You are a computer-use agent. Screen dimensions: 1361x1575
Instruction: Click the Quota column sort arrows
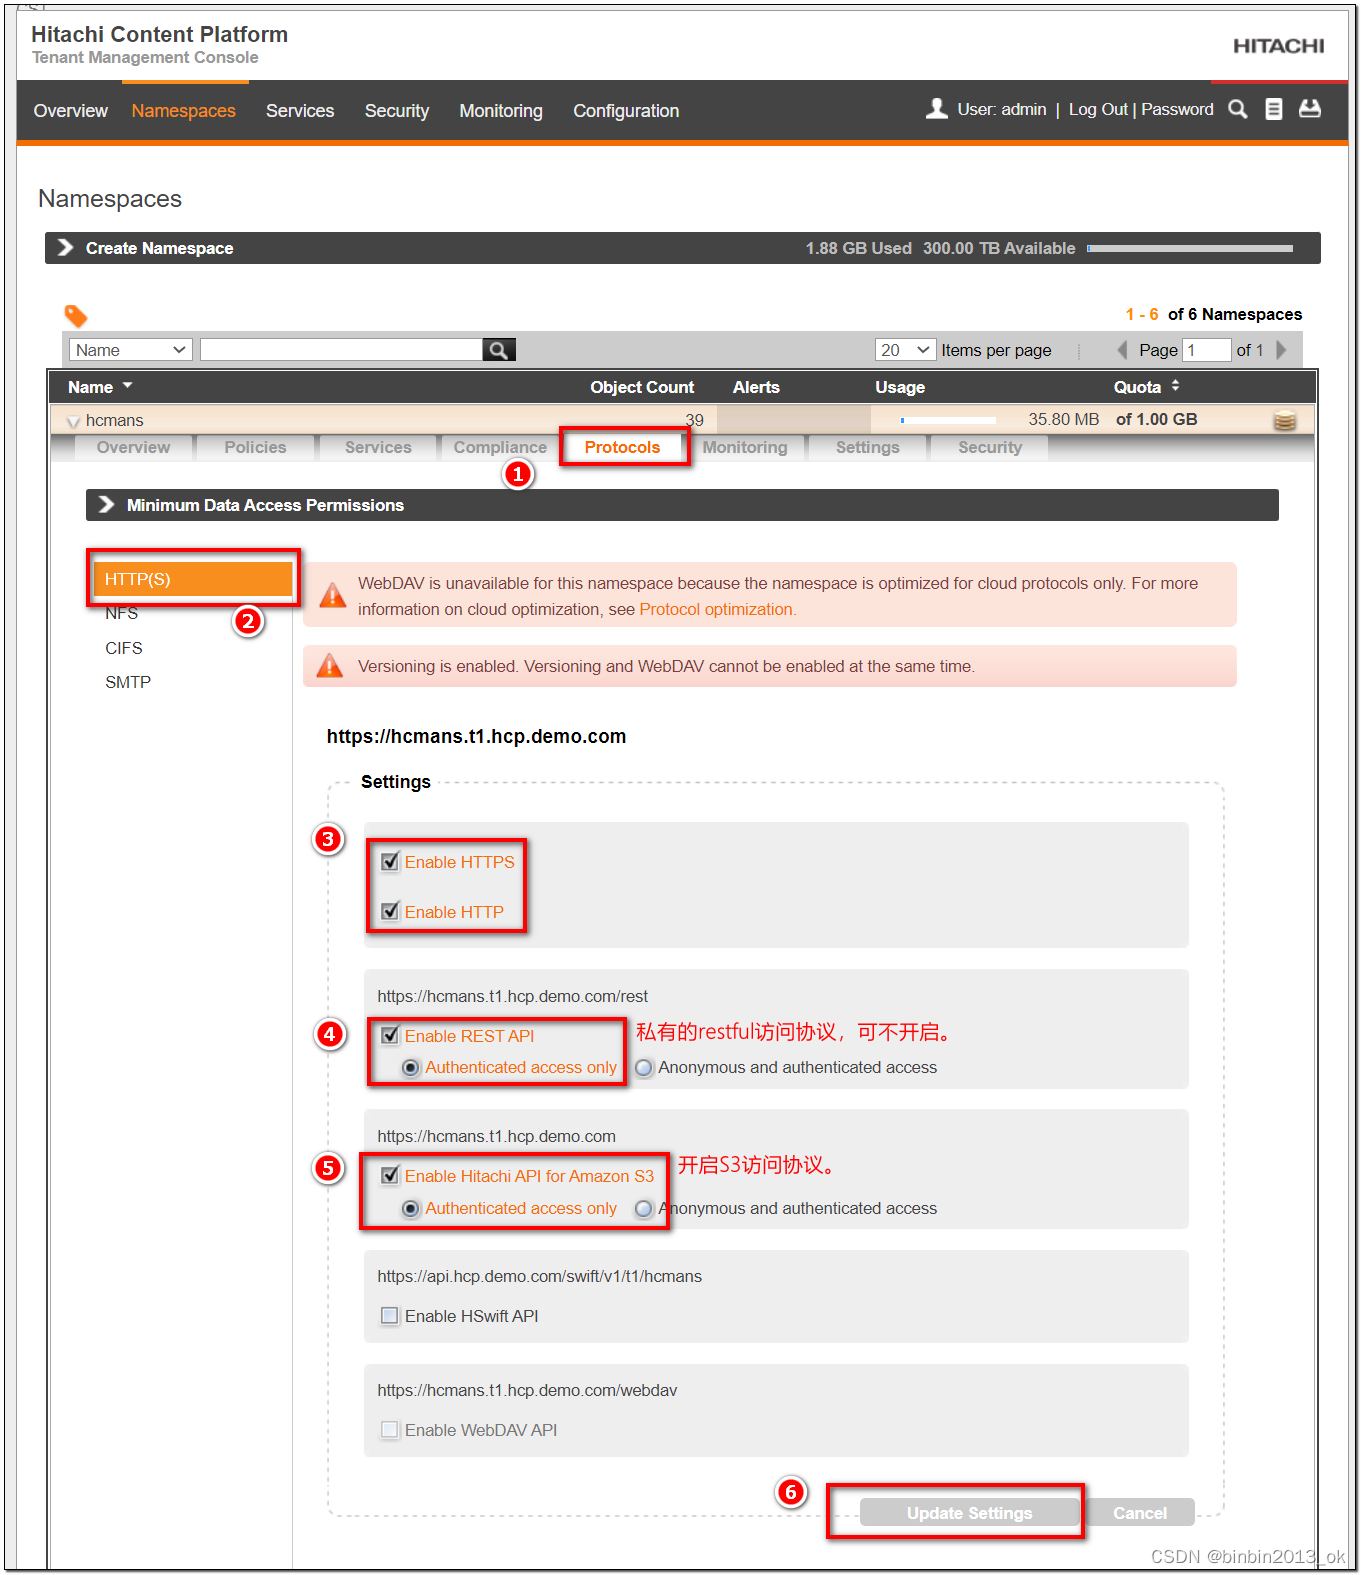click(x=1175, y=386)
